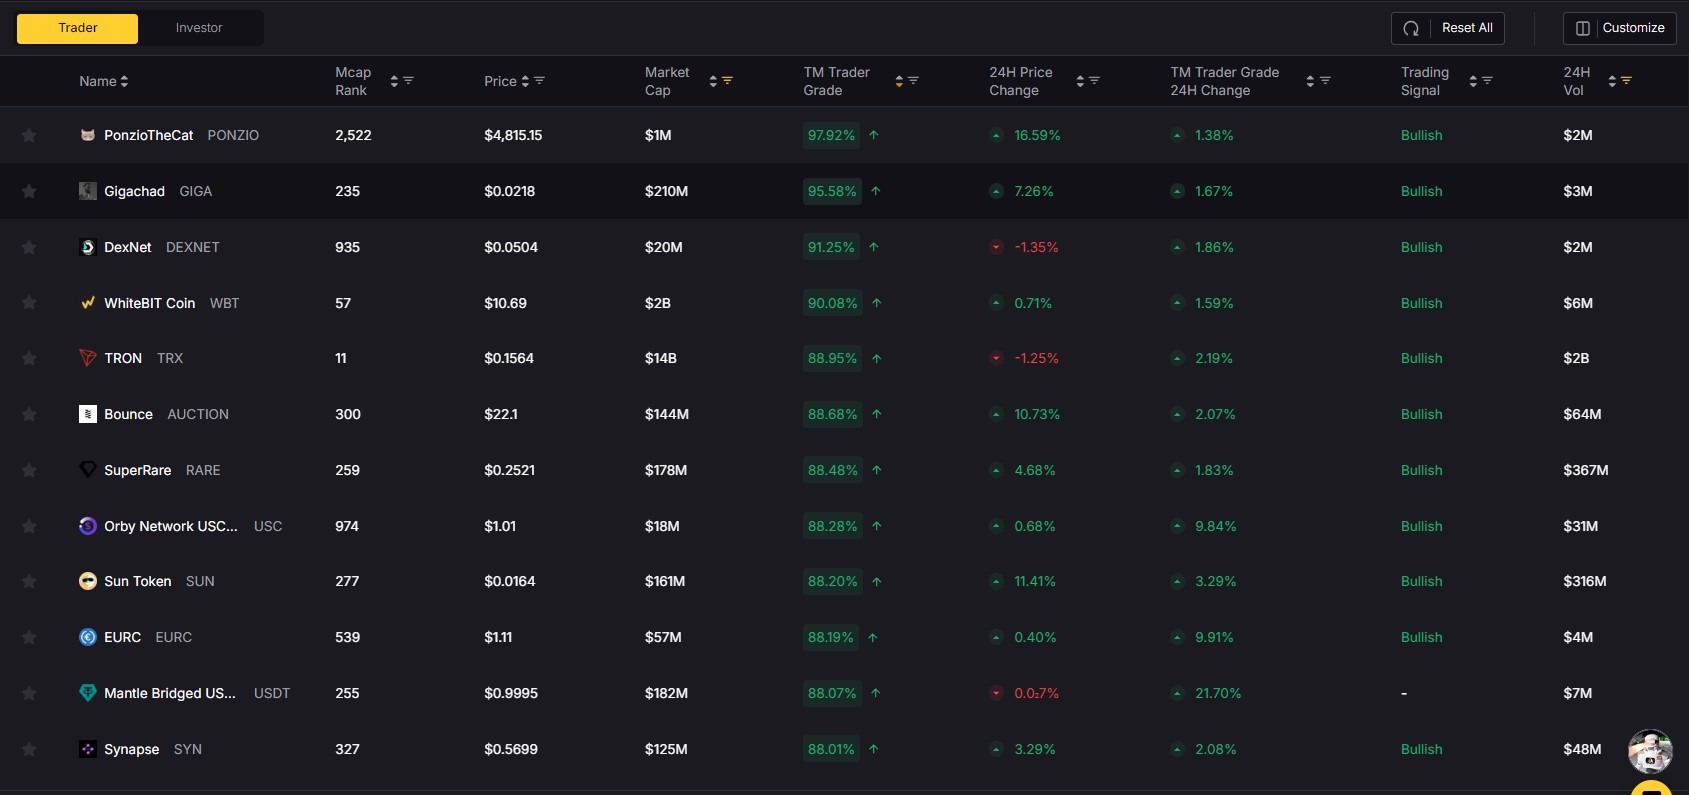Click the 21.70% grade change value

1218,693
